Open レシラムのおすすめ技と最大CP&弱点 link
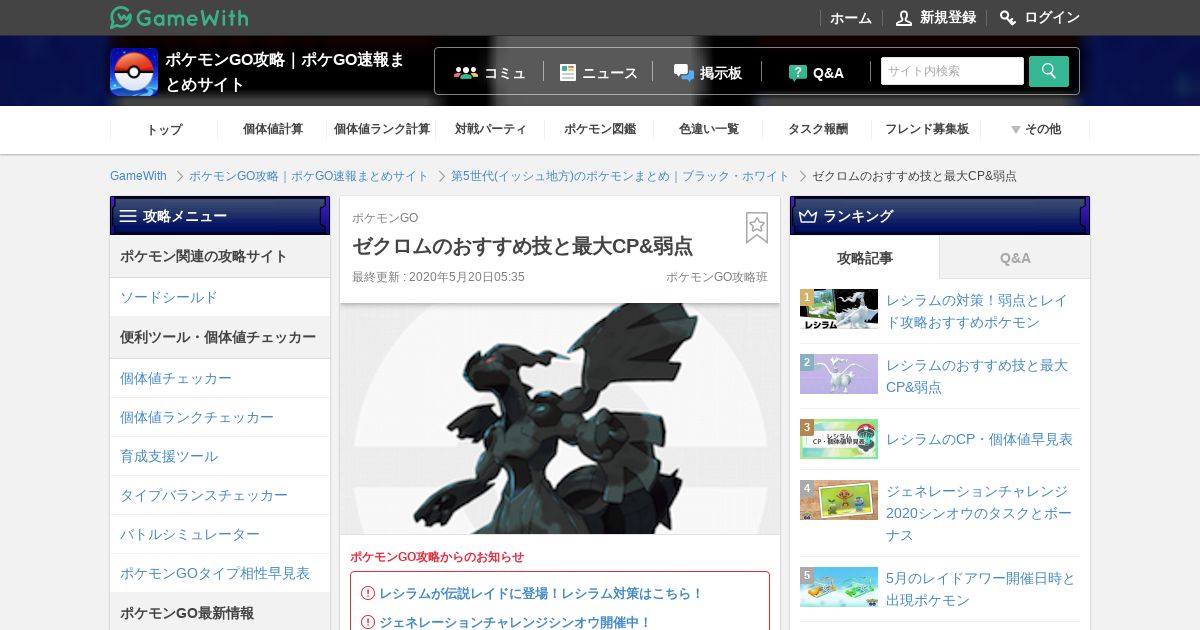Viewport: 1200px width, 630px height. coord(977,376)
